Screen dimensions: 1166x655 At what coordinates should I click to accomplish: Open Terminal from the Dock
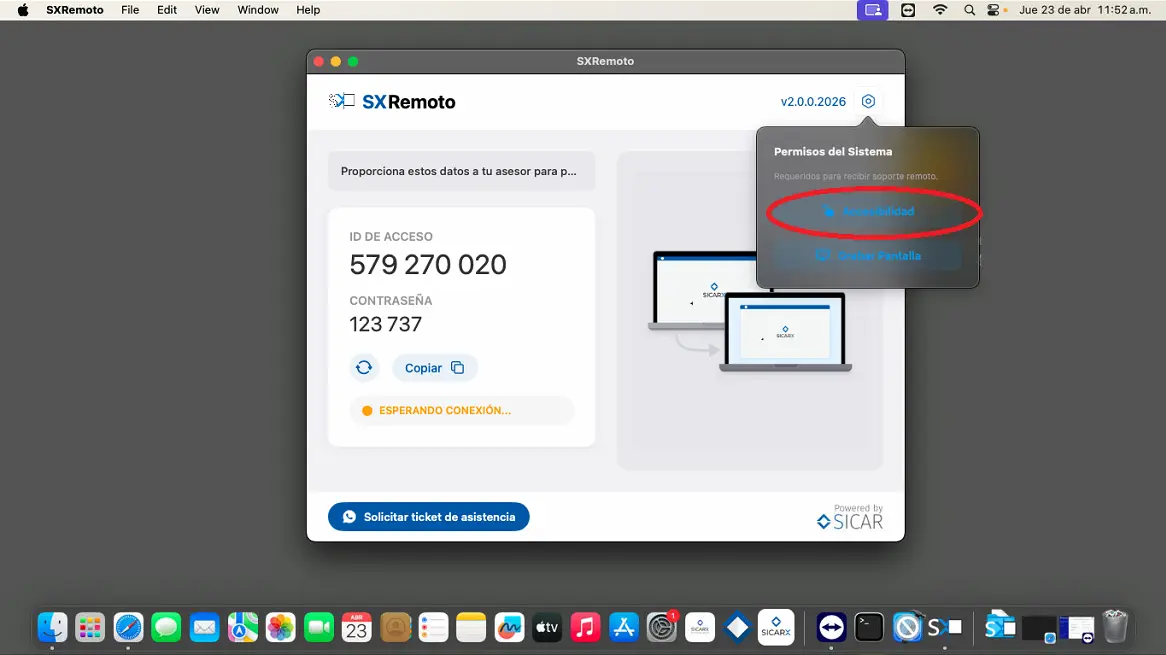pos(869,627)
